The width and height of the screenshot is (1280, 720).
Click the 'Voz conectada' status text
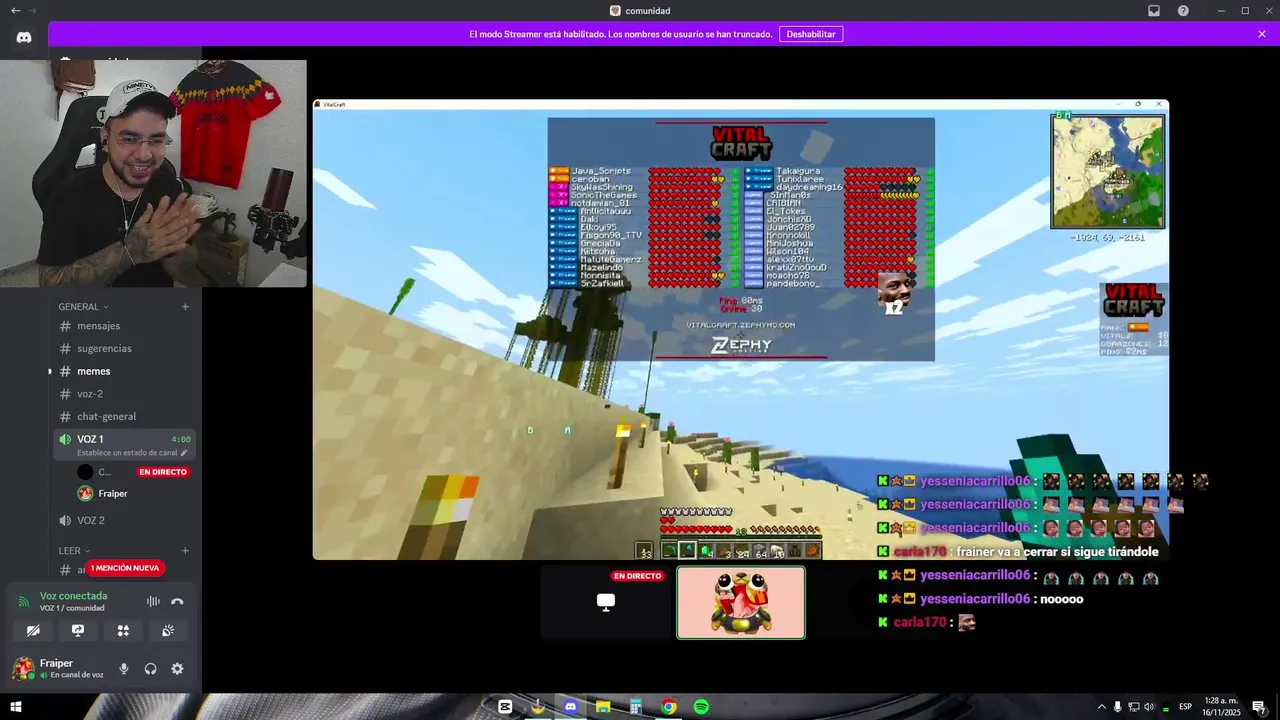click(73, 596)
